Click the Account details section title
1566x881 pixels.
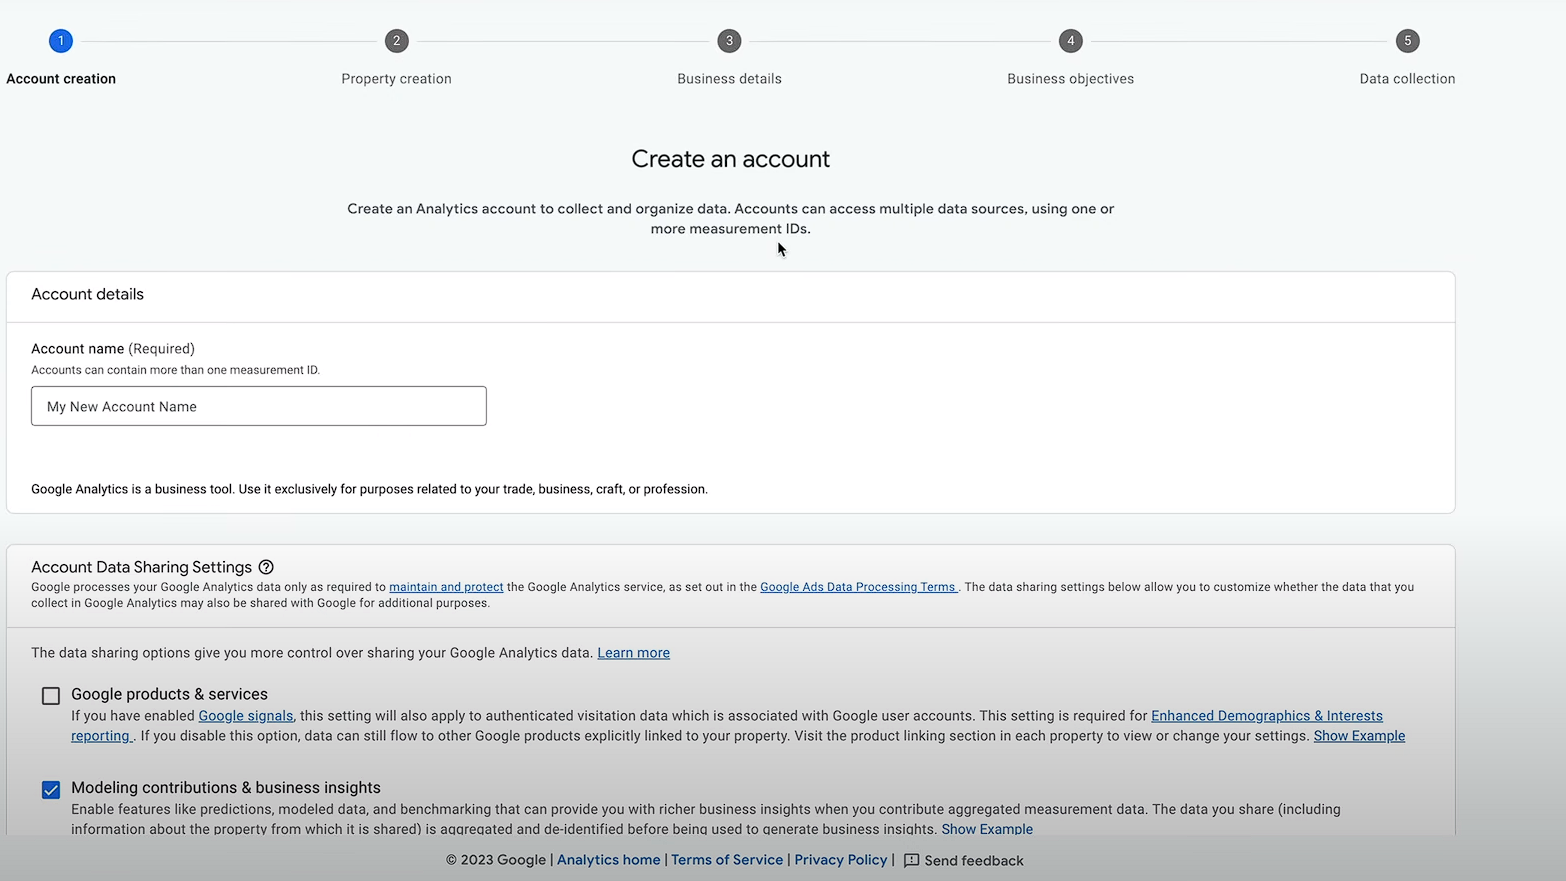[x=87, y=294]
